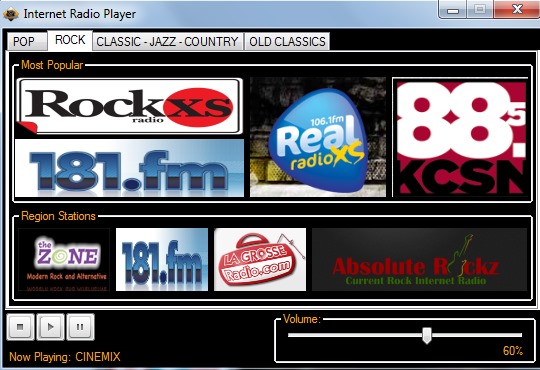Start the stream with the play button

(x=50, y=327)
